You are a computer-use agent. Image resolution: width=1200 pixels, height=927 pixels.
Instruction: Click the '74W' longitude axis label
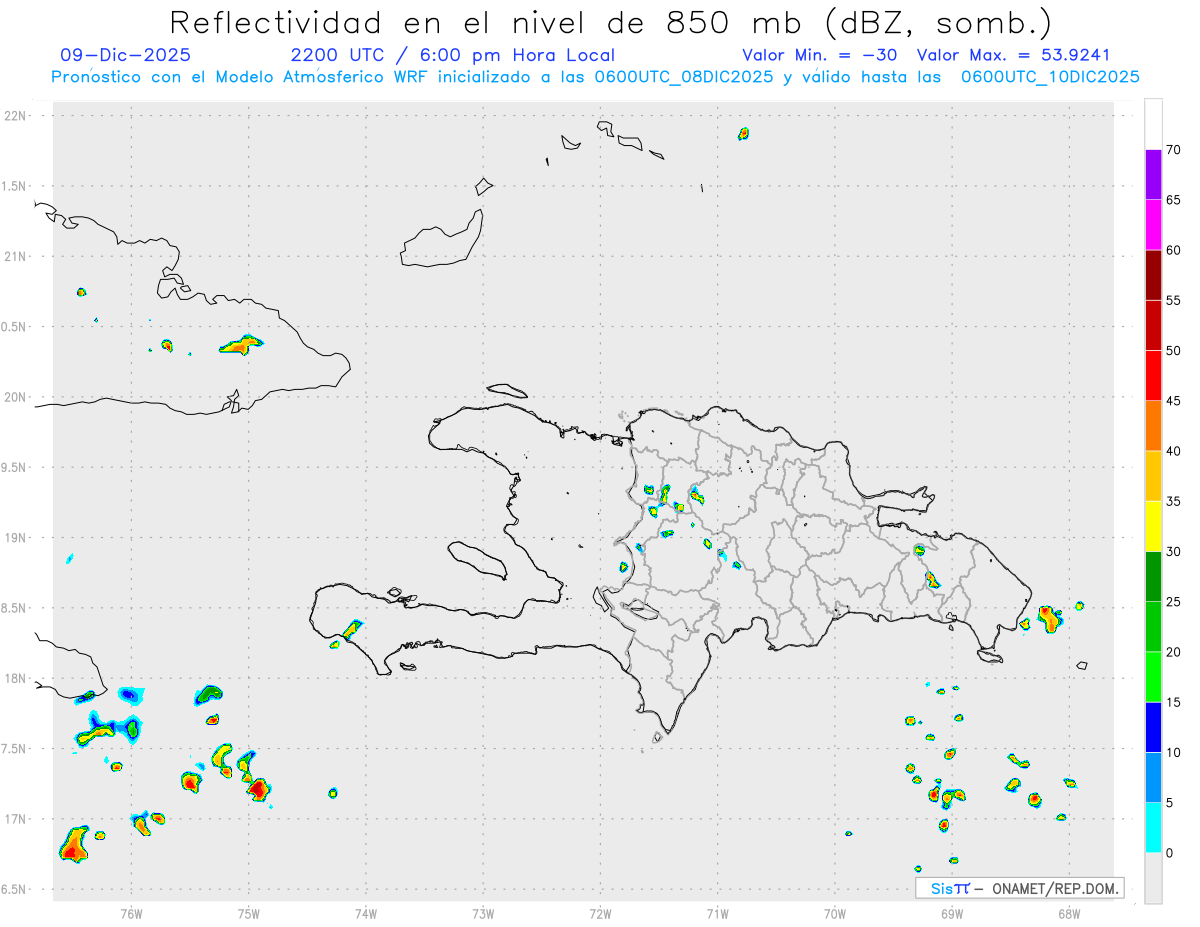click(x=366, y=913)
